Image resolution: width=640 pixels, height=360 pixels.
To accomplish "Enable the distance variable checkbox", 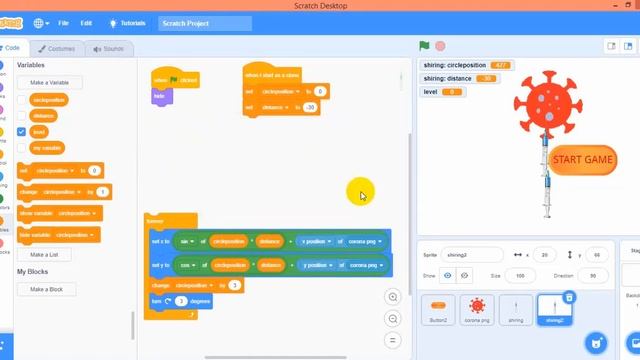I will click(x=22, y=116).
